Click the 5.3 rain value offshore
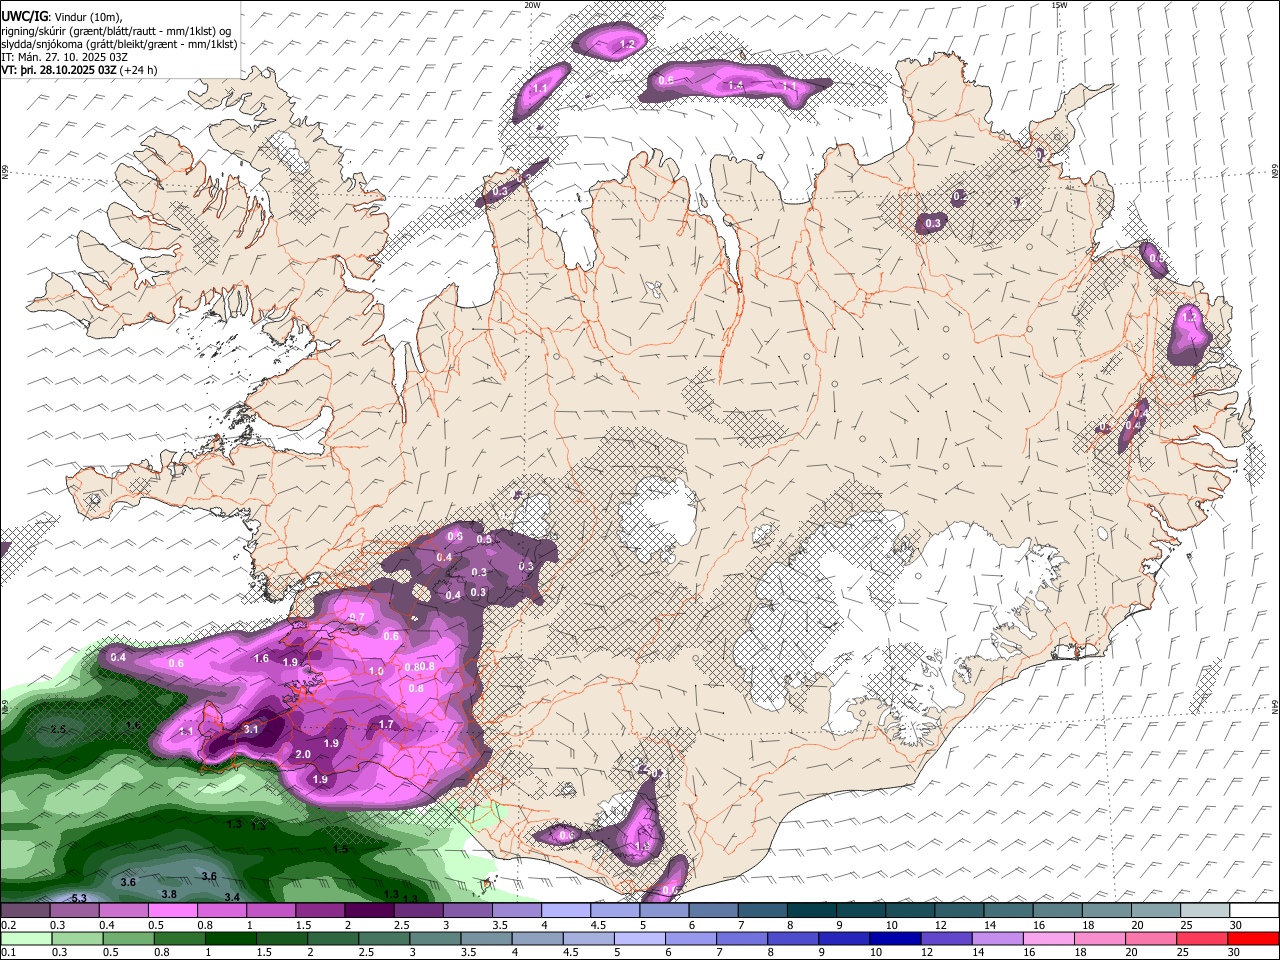Screen dimensions: 1280x960 pyautogui.click(x=80, y=898)
